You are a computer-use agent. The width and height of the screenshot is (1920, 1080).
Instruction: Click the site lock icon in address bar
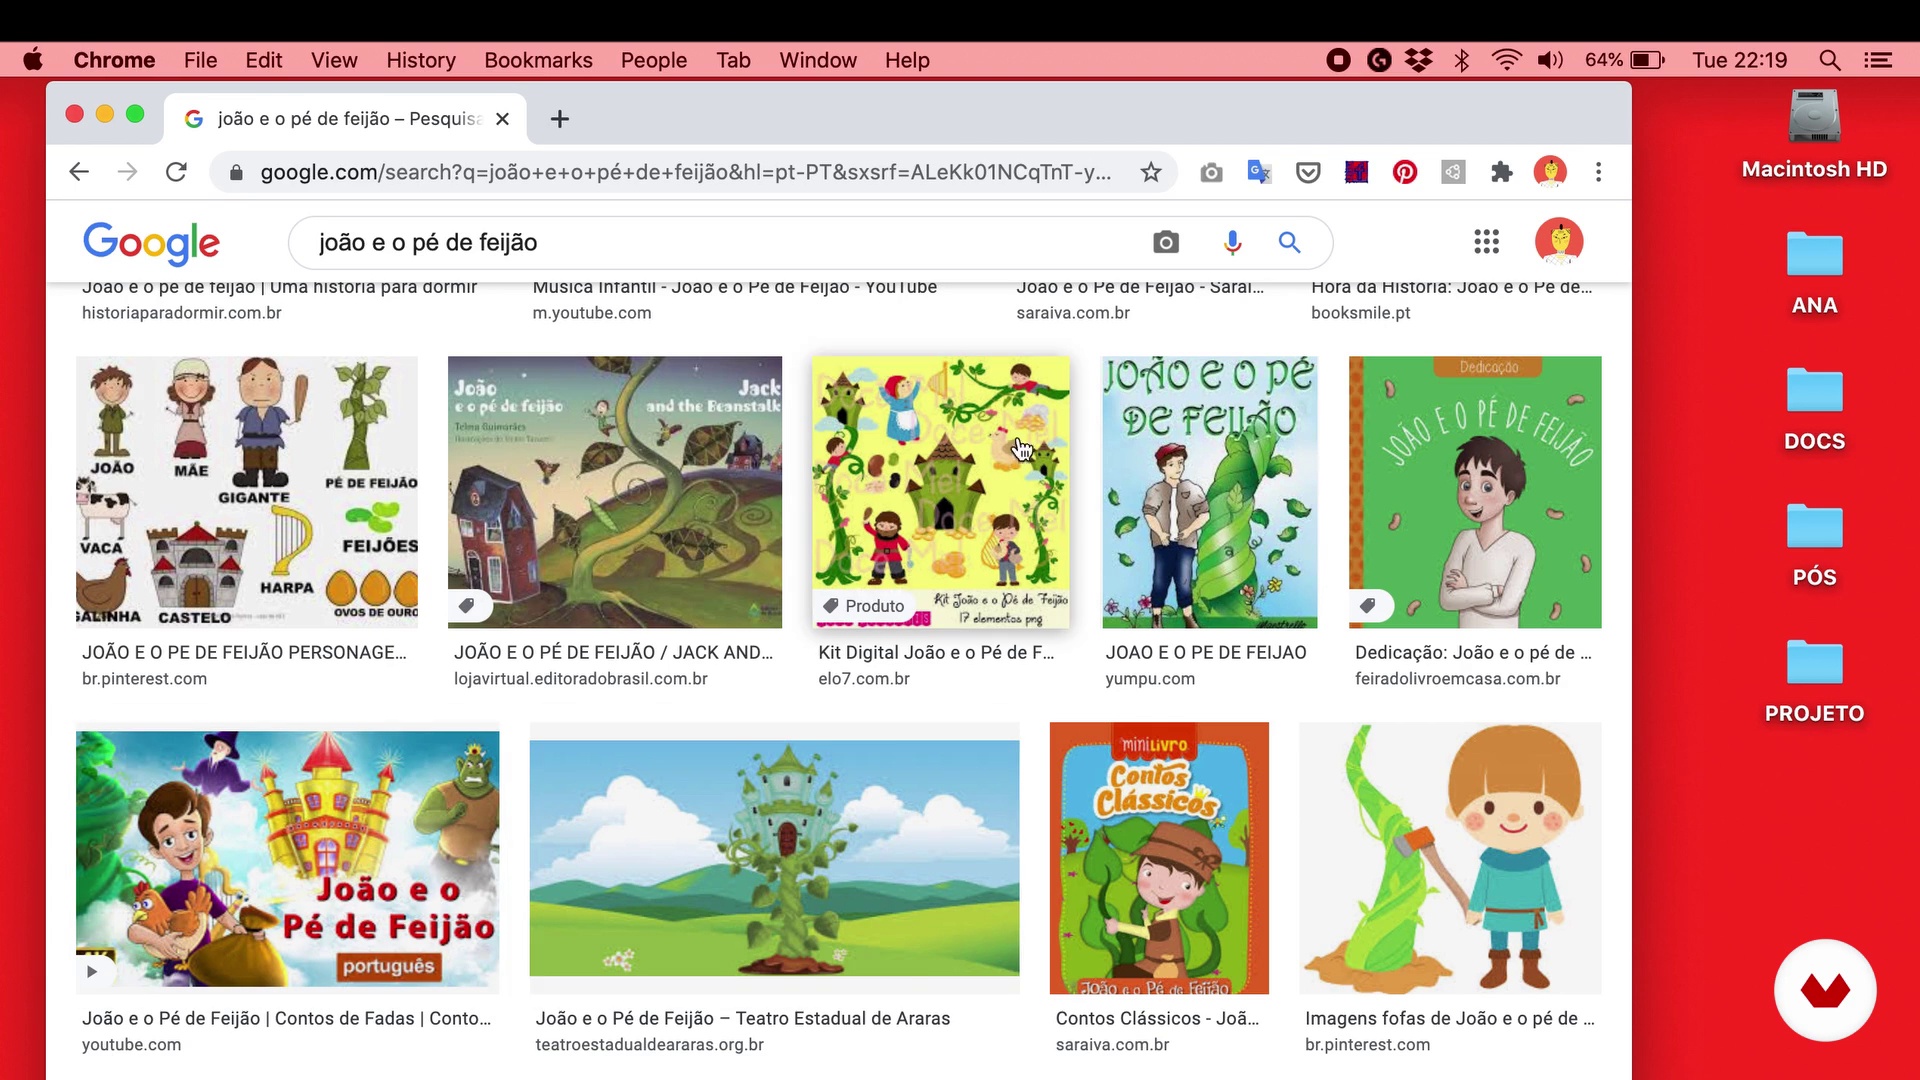pos(236,173)
